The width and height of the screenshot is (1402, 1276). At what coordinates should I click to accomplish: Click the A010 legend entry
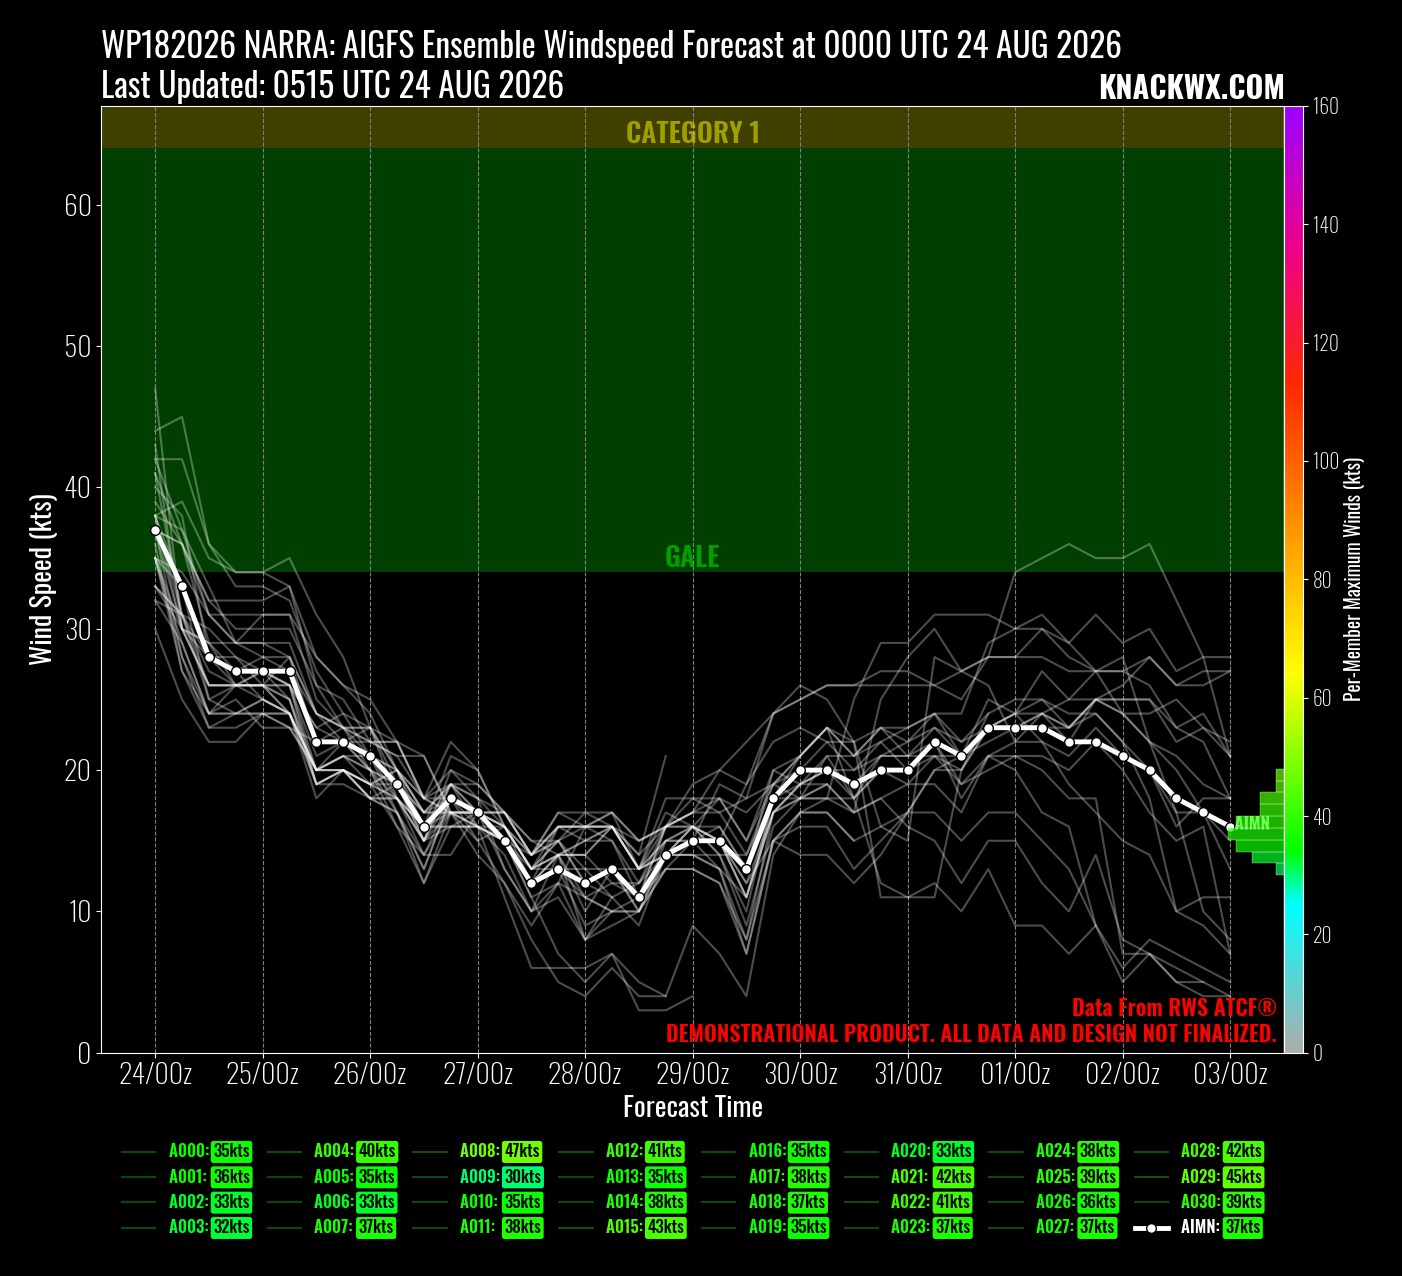point(477,1202)
